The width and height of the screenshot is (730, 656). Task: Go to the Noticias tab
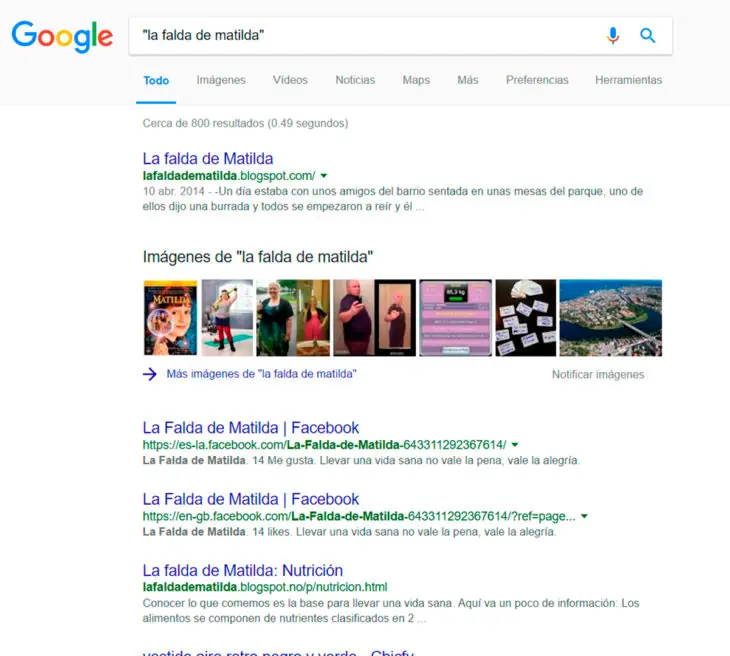click(x=355, y=80)
